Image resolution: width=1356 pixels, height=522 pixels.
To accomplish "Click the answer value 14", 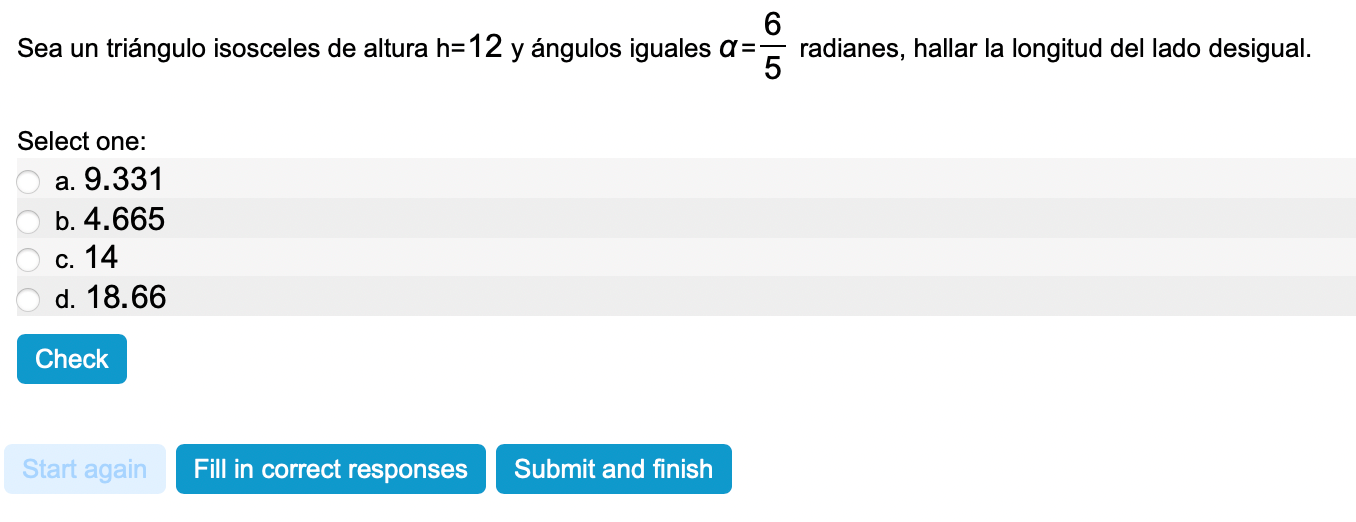I will pyautogui.click(x=101, y=259).
